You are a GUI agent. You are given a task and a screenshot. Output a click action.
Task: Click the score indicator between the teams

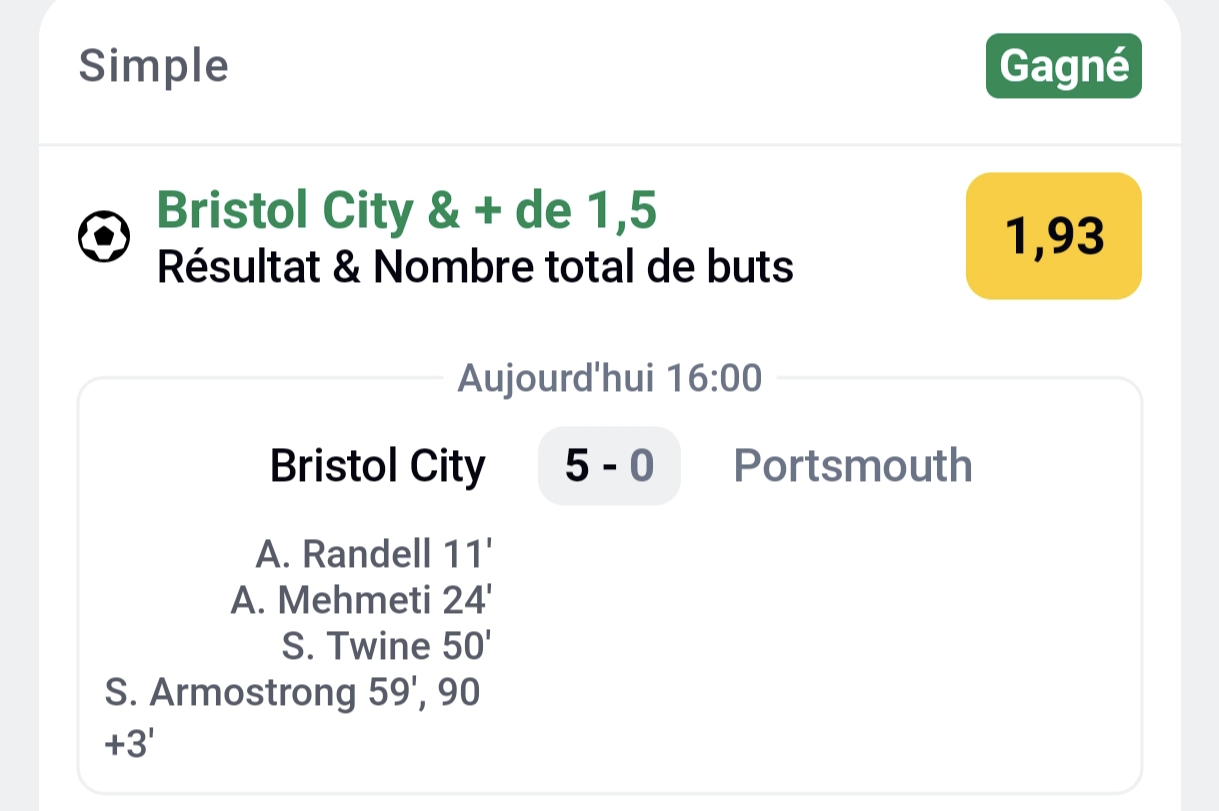pyautogui.click(x=609, y=464)
